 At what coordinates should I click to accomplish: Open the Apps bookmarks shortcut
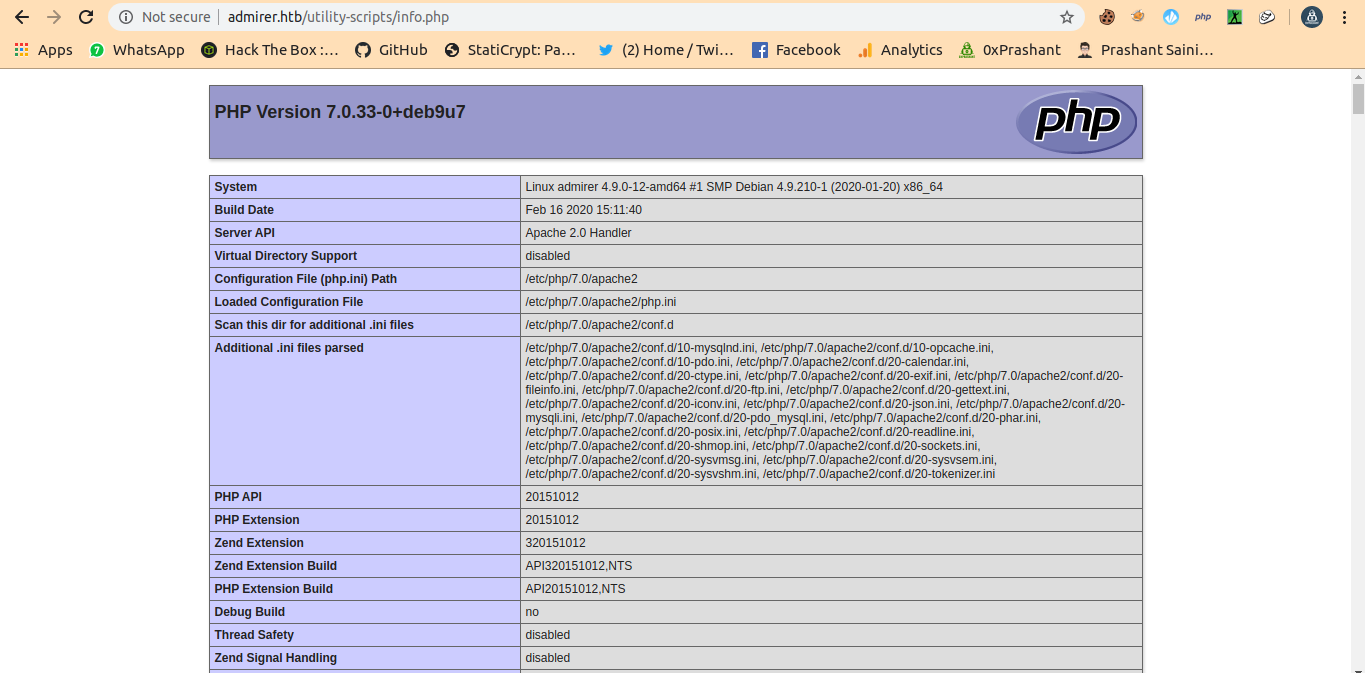point(43,50)
